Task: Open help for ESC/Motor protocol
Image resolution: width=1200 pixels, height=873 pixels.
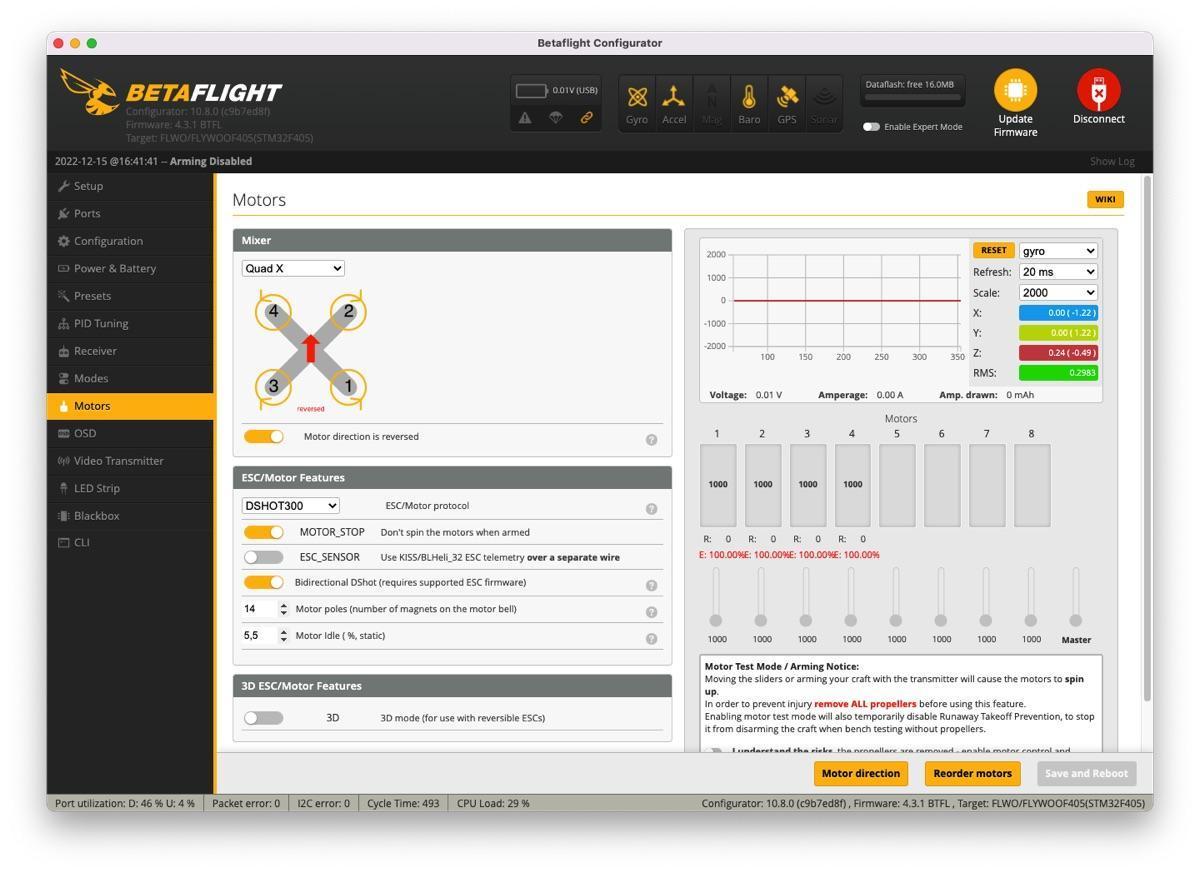Action: point(651,508)
